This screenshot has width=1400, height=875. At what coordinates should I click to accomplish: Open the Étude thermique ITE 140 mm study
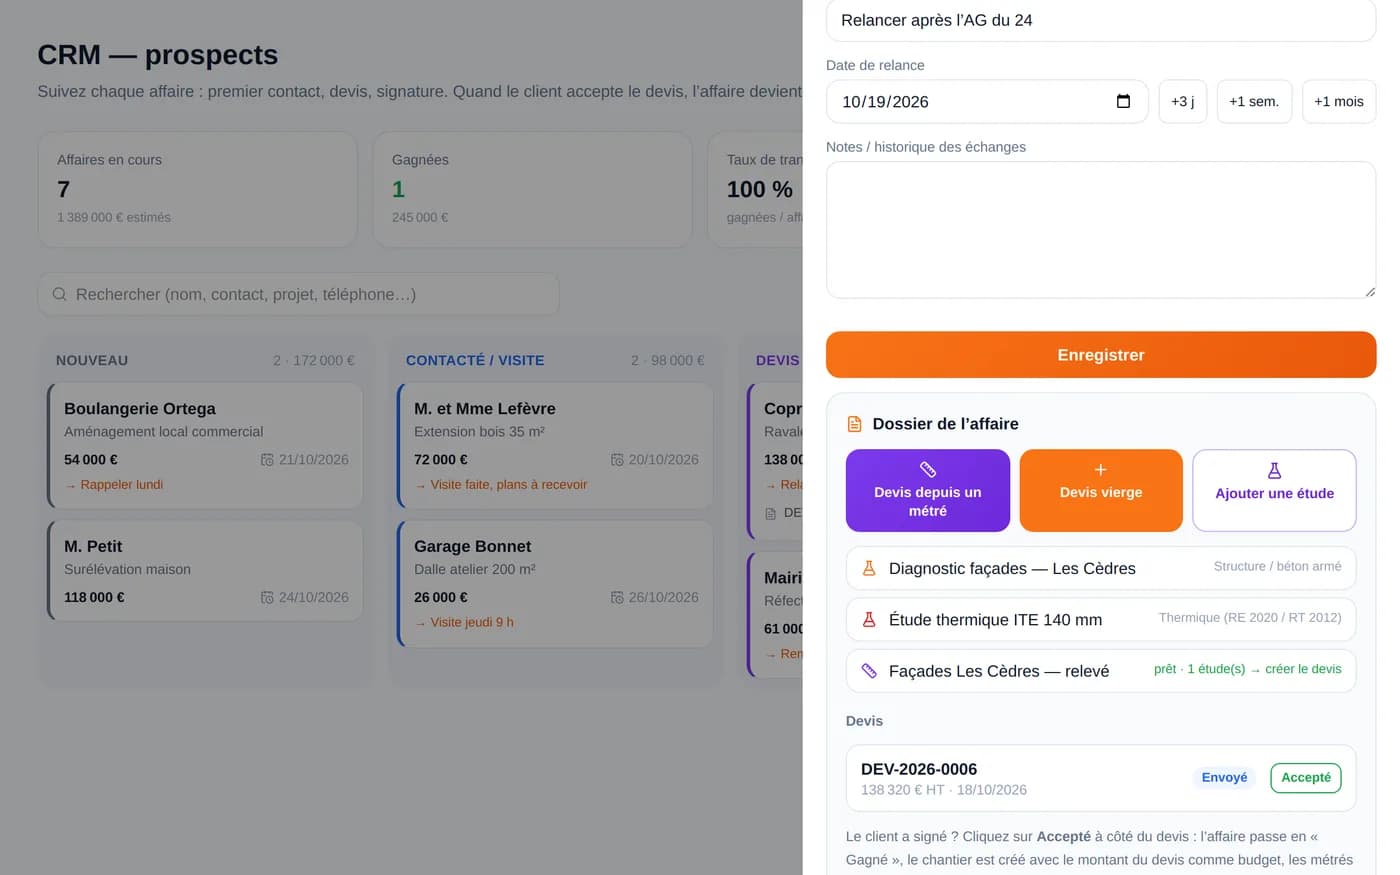tap(1101, 620)
